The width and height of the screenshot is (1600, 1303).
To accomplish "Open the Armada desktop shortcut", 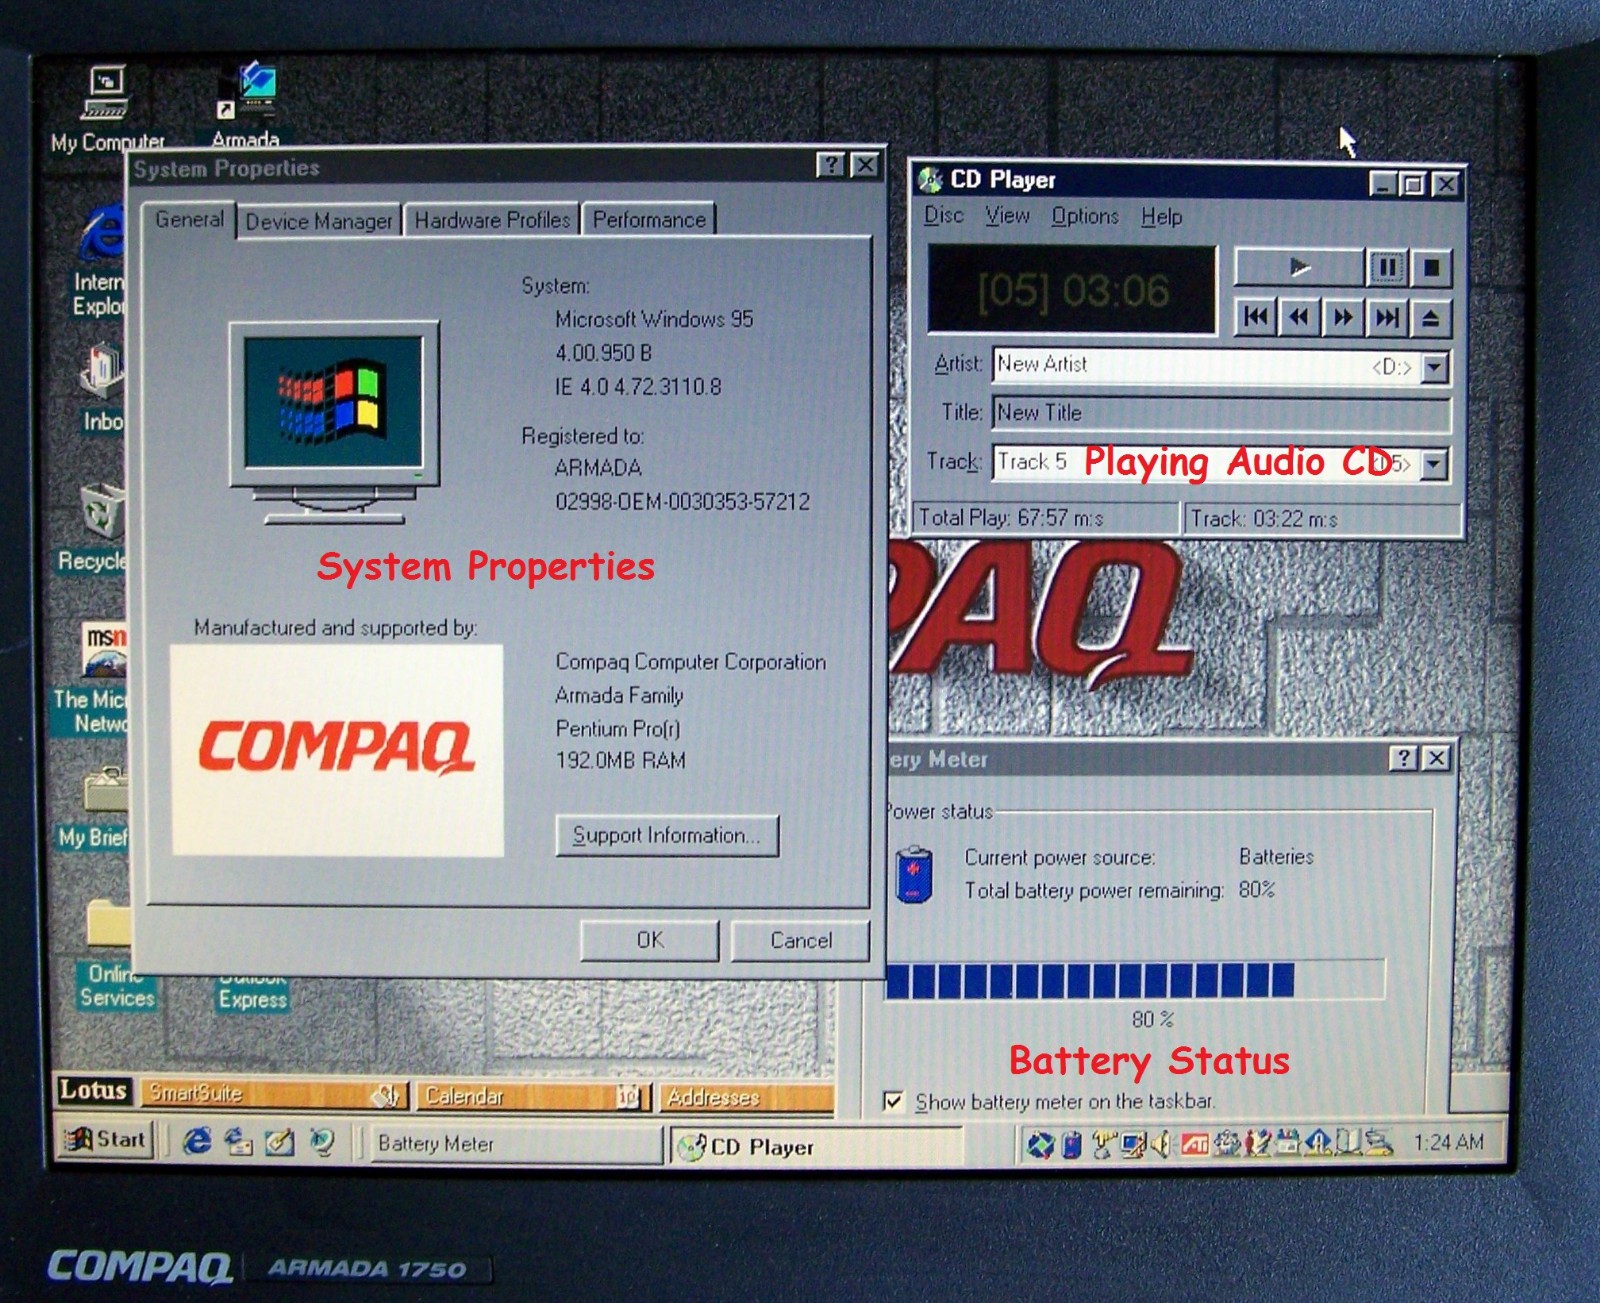I will (246, 105).
